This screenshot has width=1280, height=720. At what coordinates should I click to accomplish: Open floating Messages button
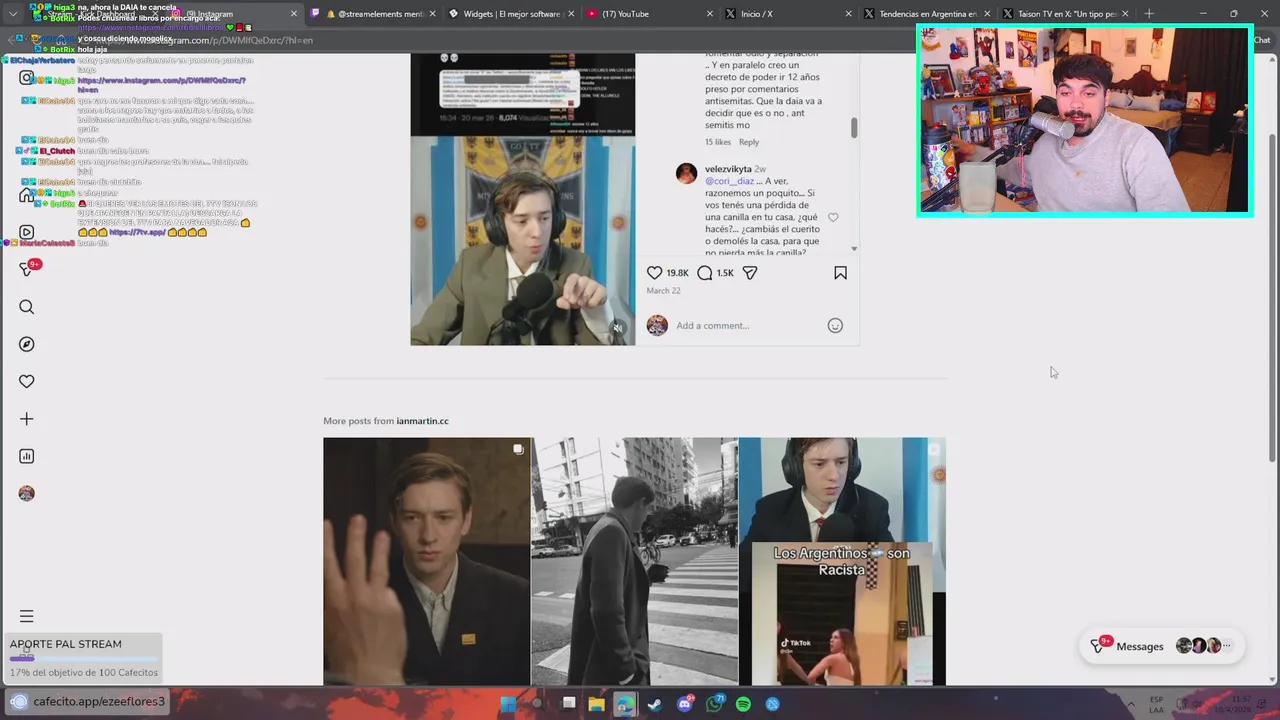click(1161, 646)
